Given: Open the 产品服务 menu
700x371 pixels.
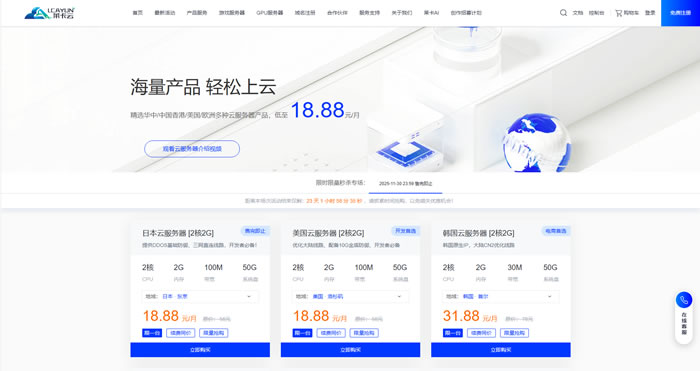Looking at the screenshot, I should click(197, 13).
